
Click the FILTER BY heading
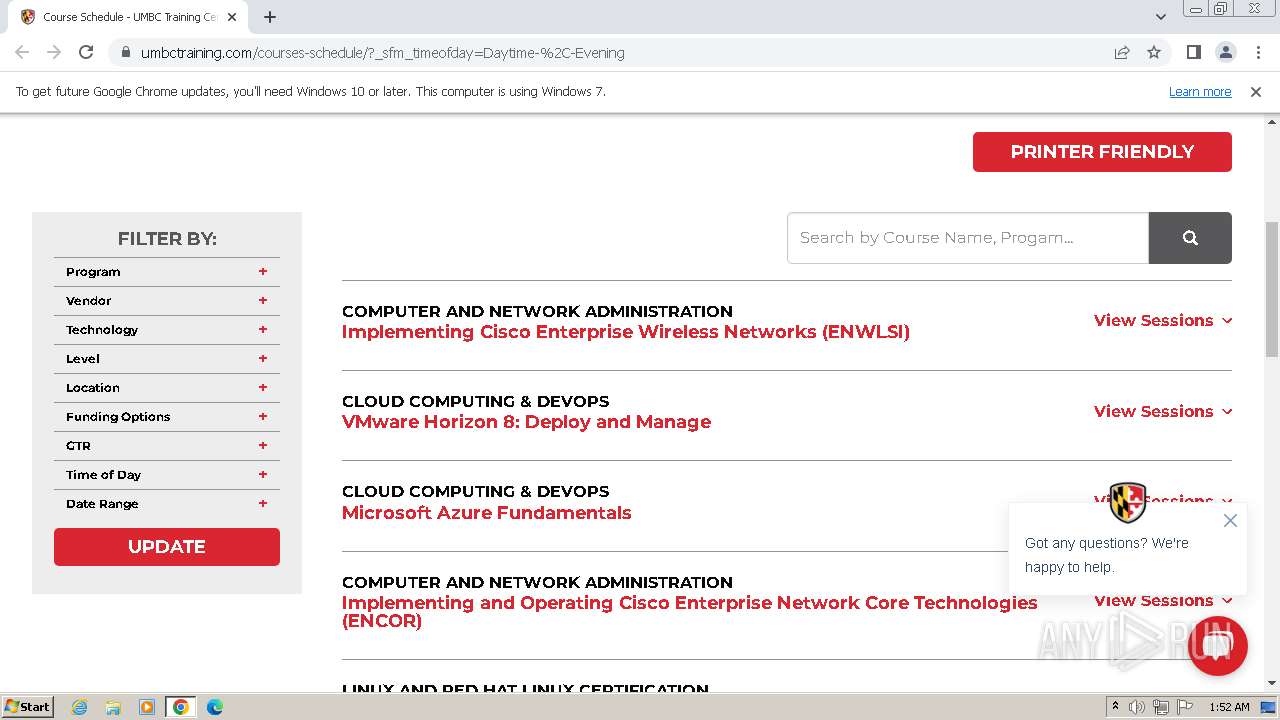tap(167, 239)
